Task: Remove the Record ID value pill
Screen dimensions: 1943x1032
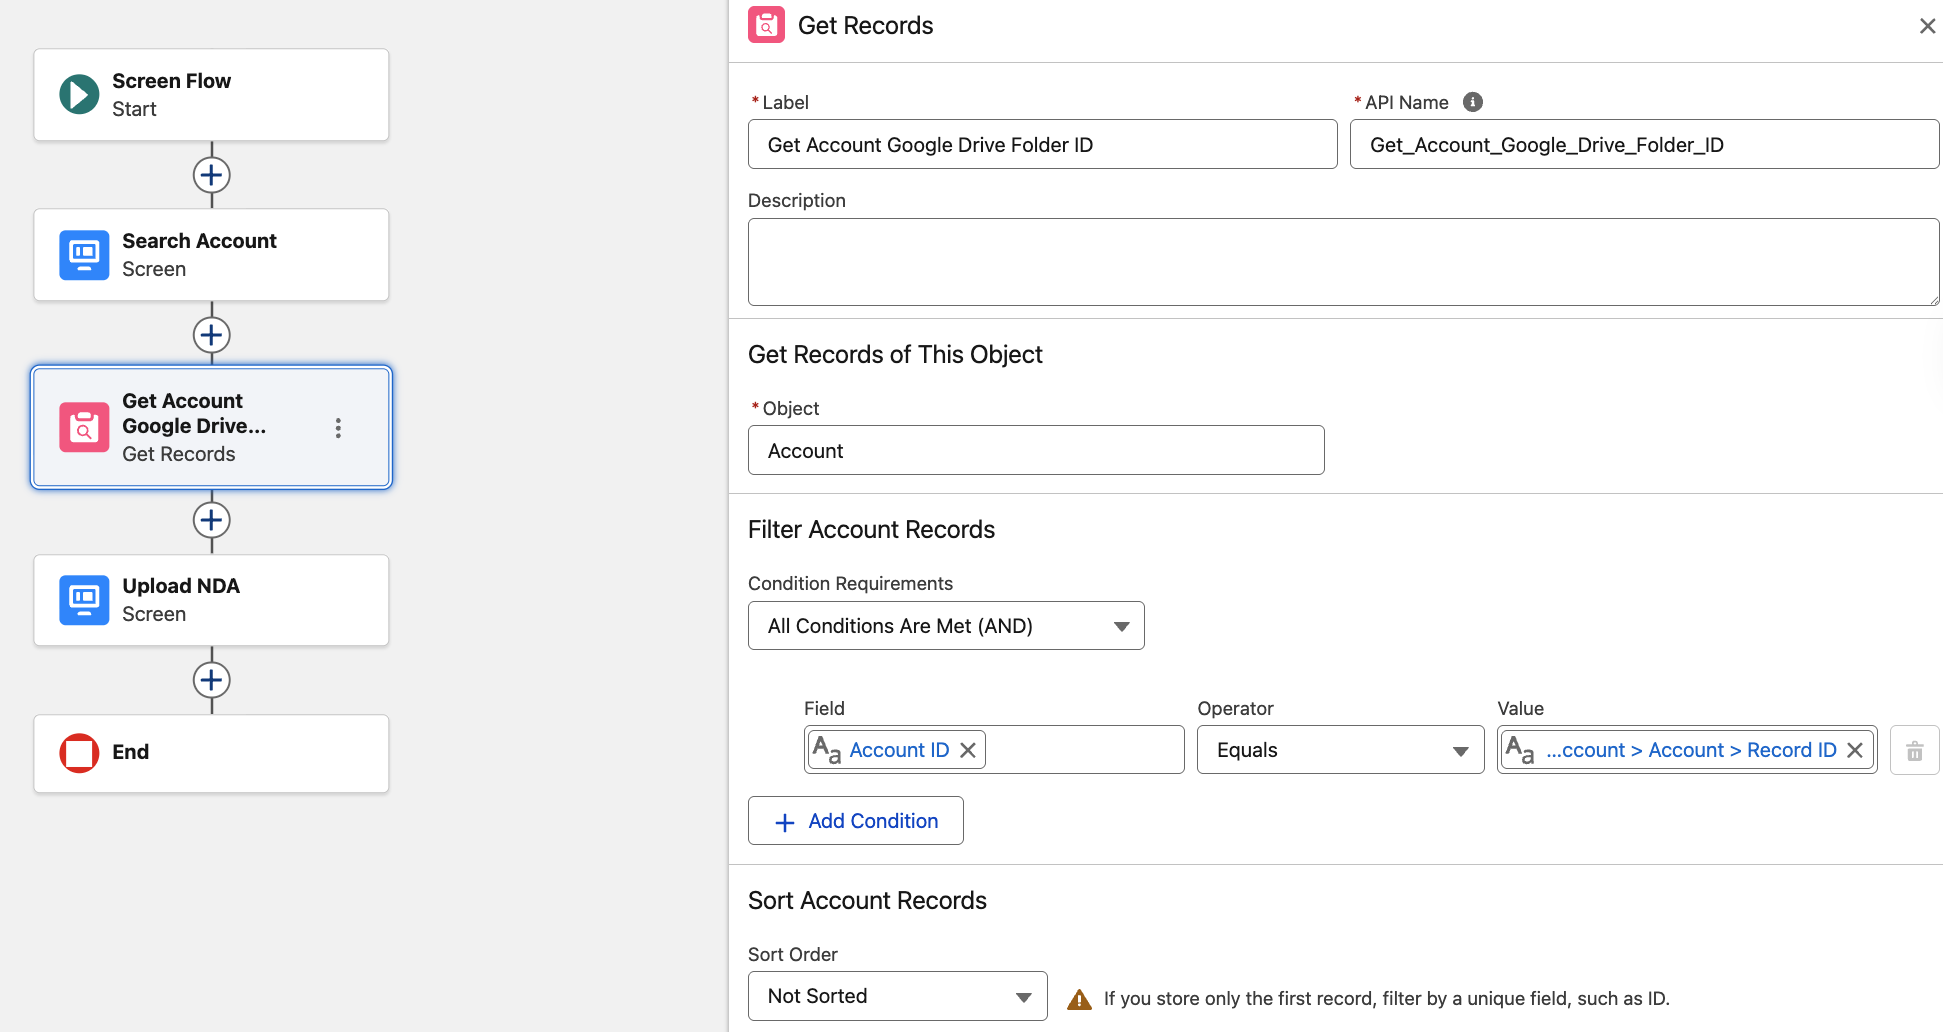Action: coord(1855,749)
